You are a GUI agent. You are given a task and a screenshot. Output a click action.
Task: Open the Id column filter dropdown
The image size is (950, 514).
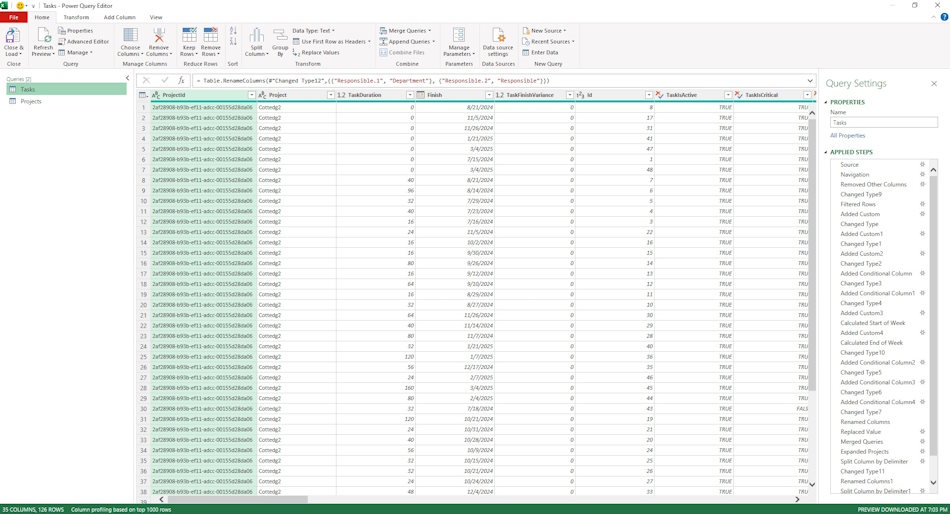(649, 95)
